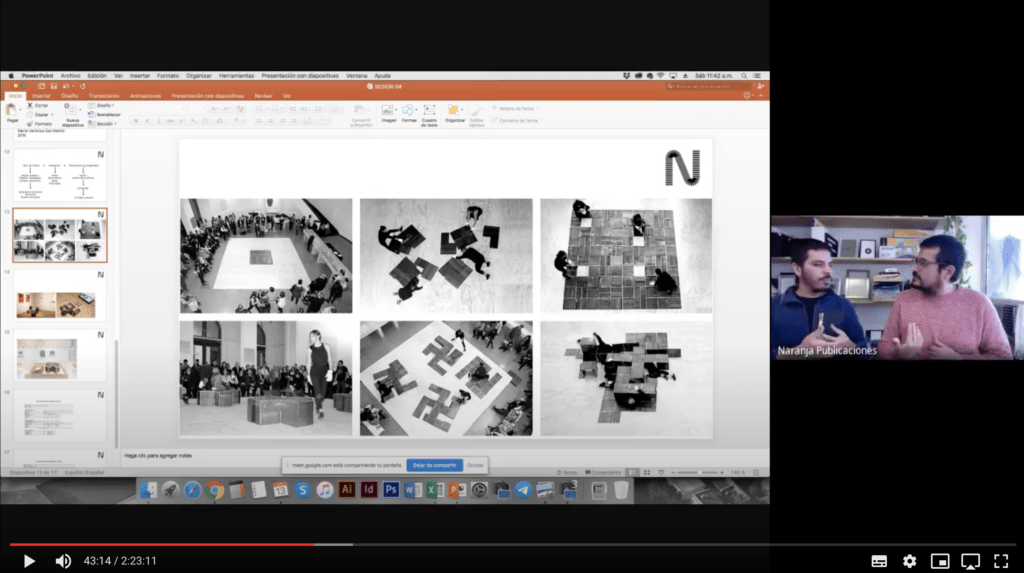Open Illustrator from the Dock
1024x573 pixels.
[x=347, y=490]
